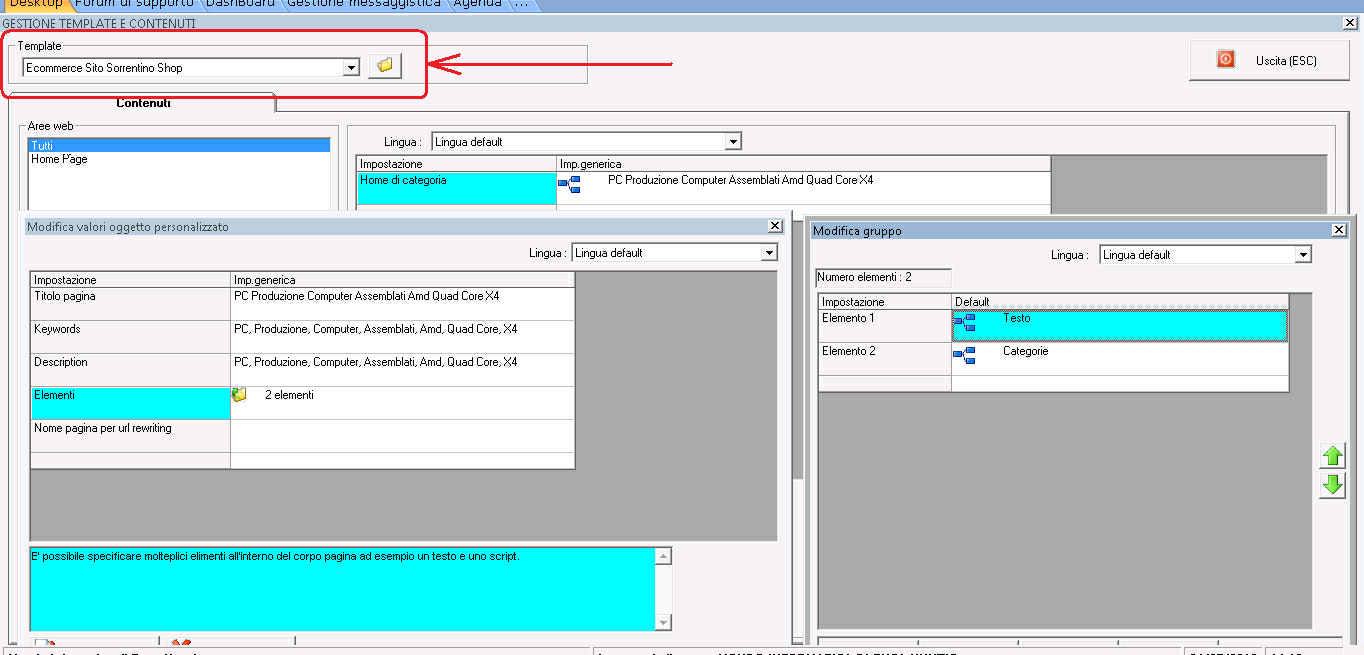Click PC Produzione value in Home di categoria

740,180
